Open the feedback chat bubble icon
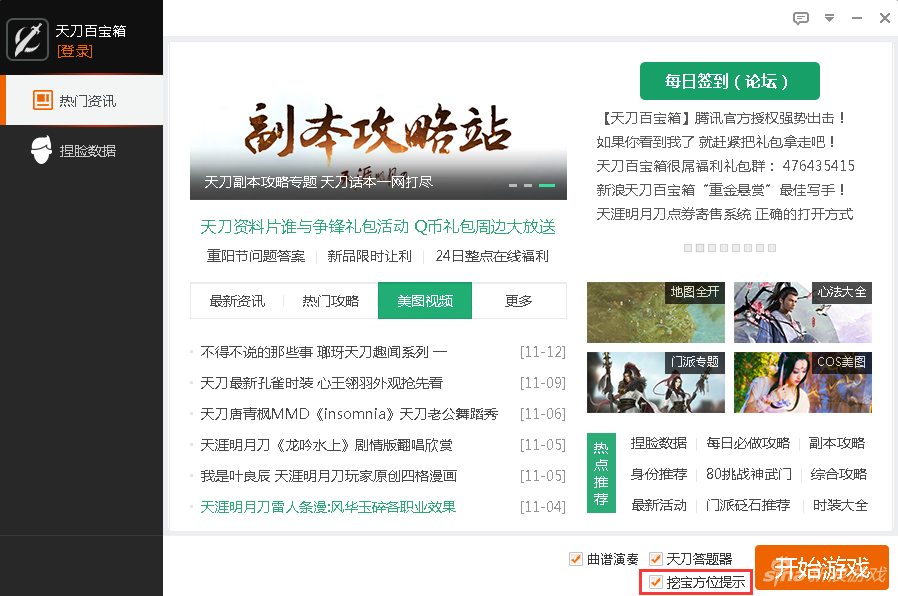The width and height of the screenshot is (898, 596). 801,18
